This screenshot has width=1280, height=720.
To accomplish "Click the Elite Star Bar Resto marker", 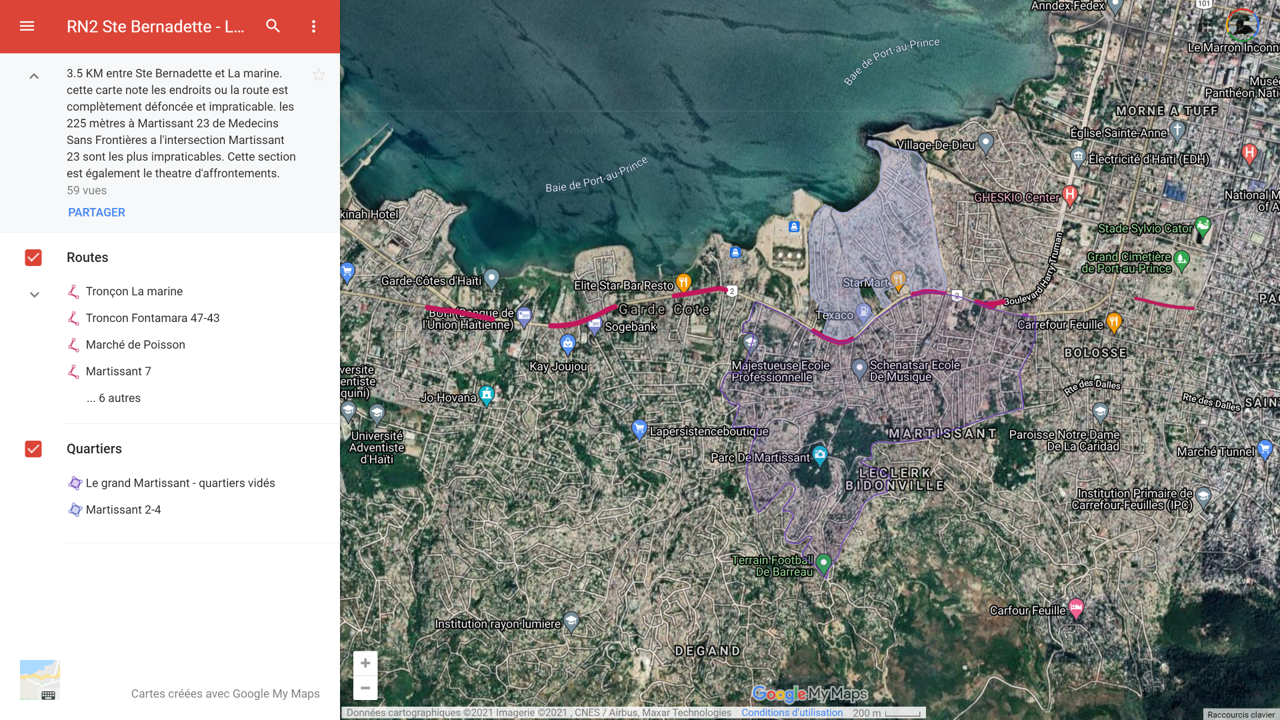I will (684, 283).
